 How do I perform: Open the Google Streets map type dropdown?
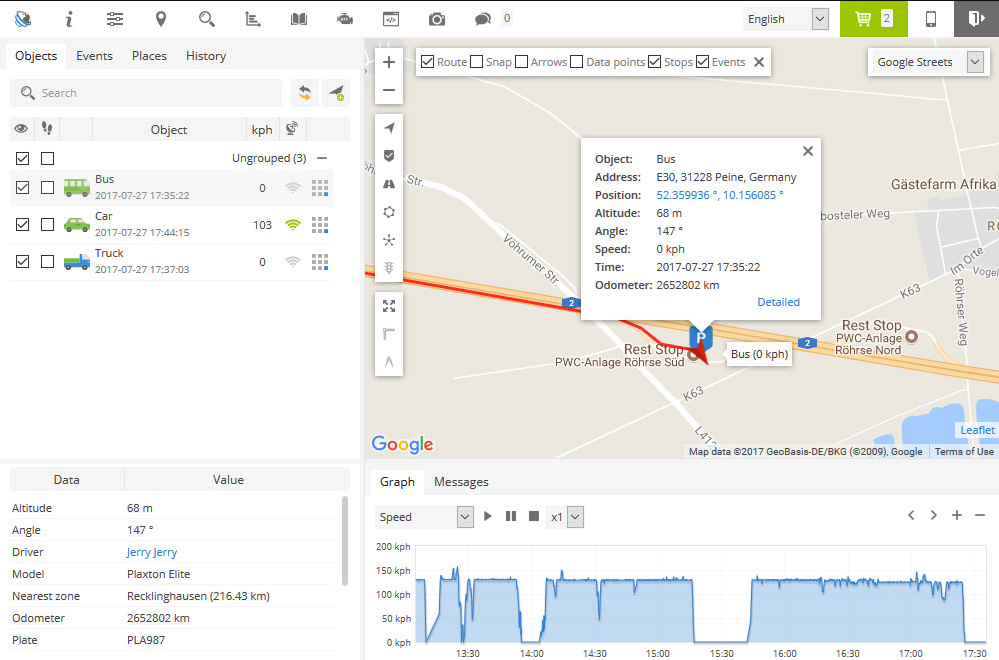(x=927, y=62)
